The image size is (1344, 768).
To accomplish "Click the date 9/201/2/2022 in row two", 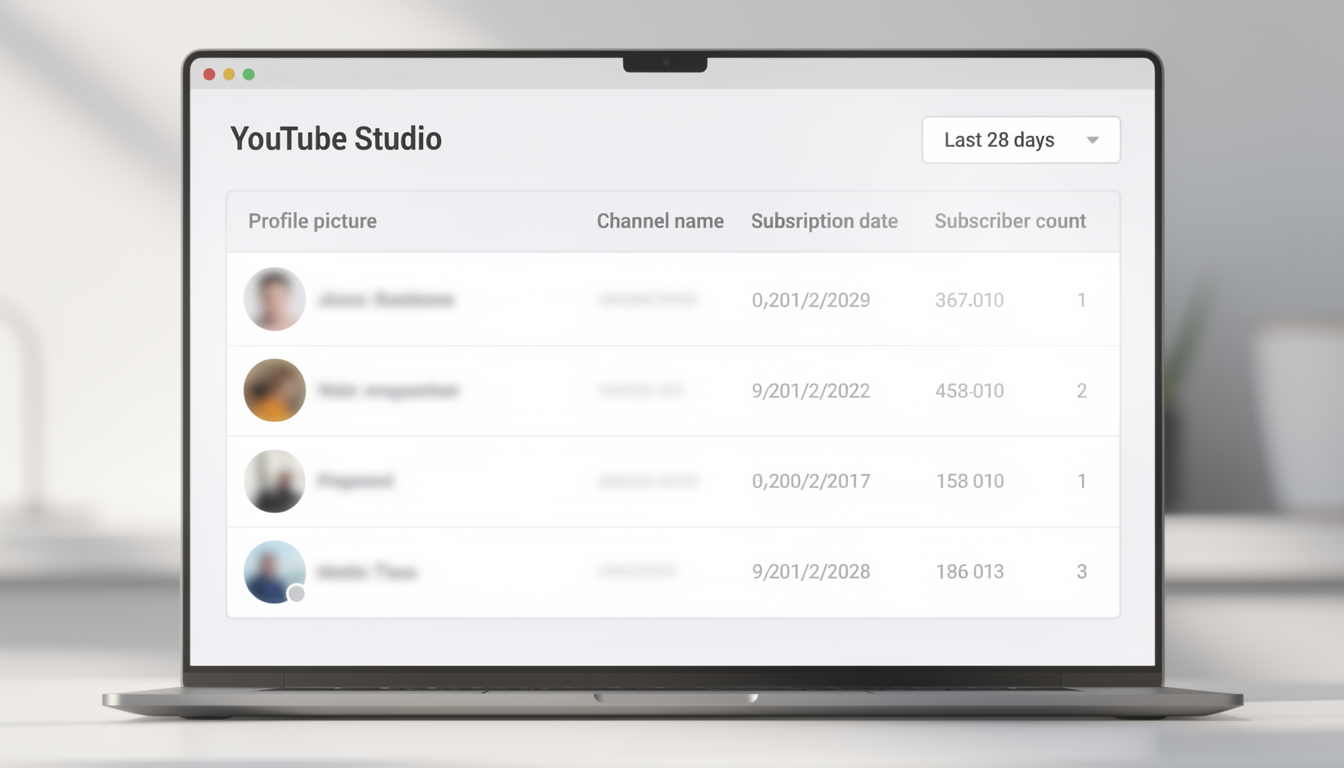I will 810,390.
